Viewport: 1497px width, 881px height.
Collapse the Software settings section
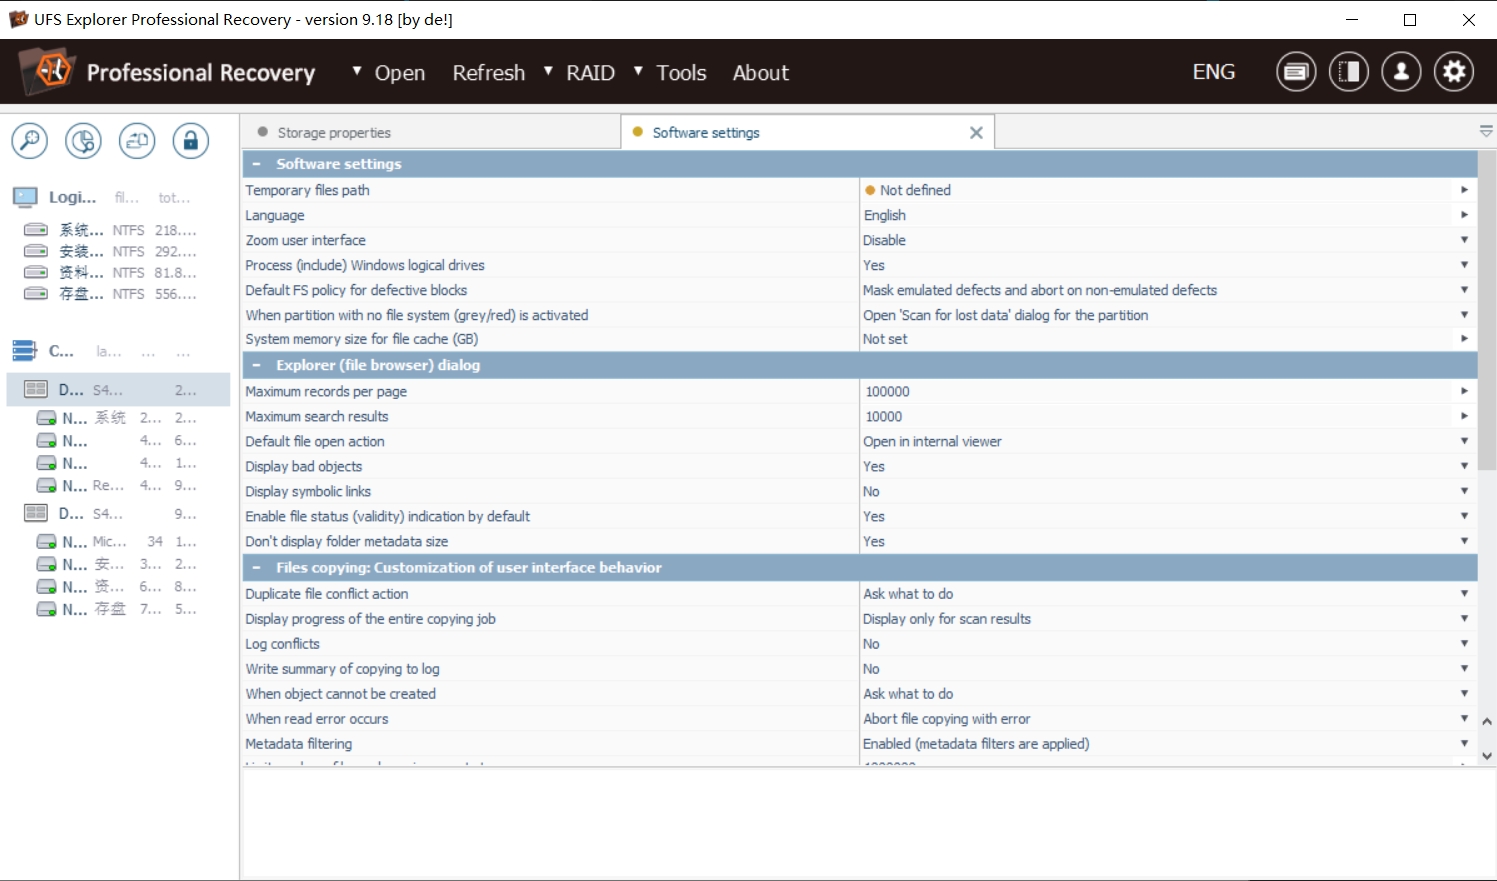[x=257, y=164]
